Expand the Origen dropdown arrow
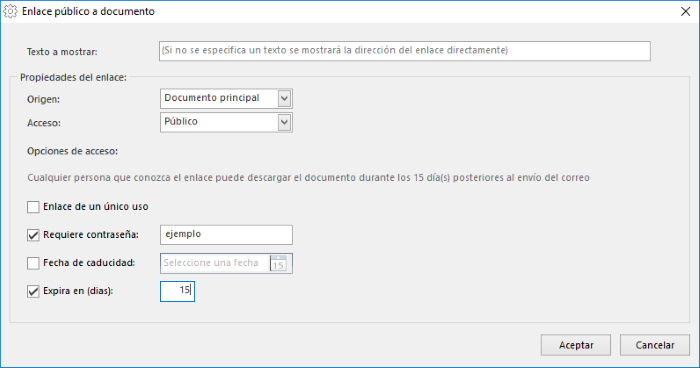Viewport: 700px width, 368px height. coord(284,98)
